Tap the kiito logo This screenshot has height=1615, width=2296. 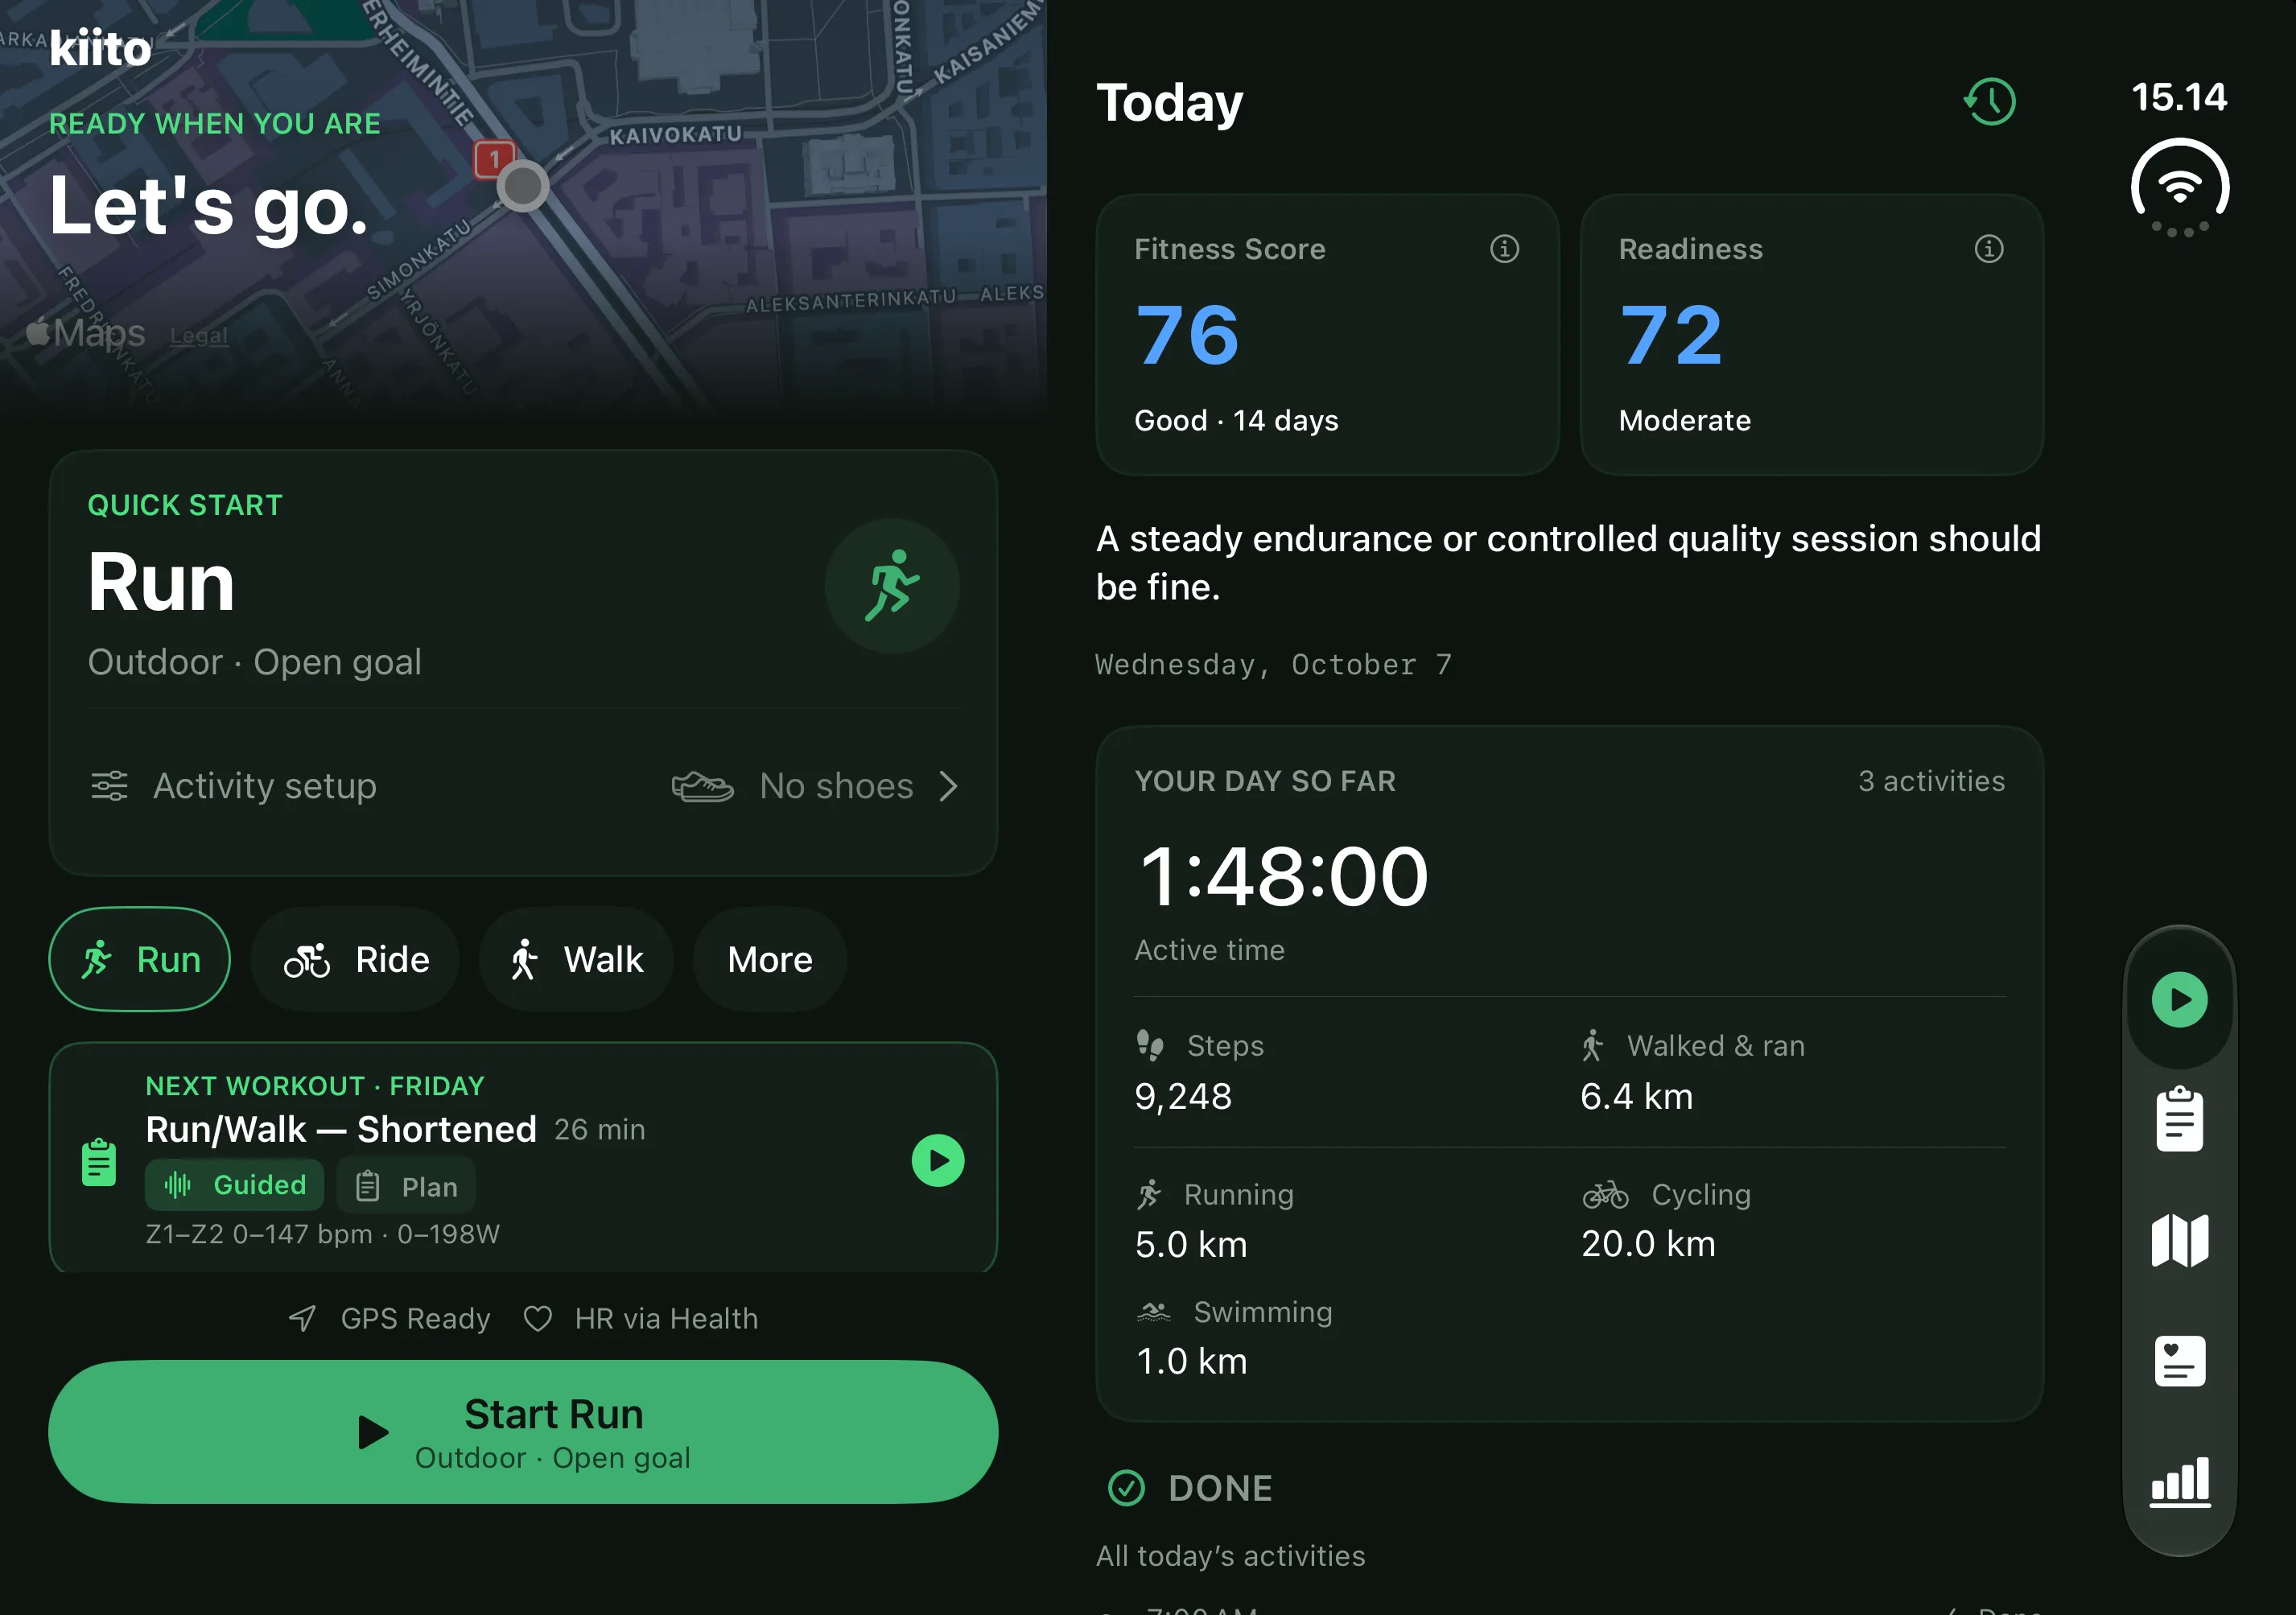coord(100,47)
